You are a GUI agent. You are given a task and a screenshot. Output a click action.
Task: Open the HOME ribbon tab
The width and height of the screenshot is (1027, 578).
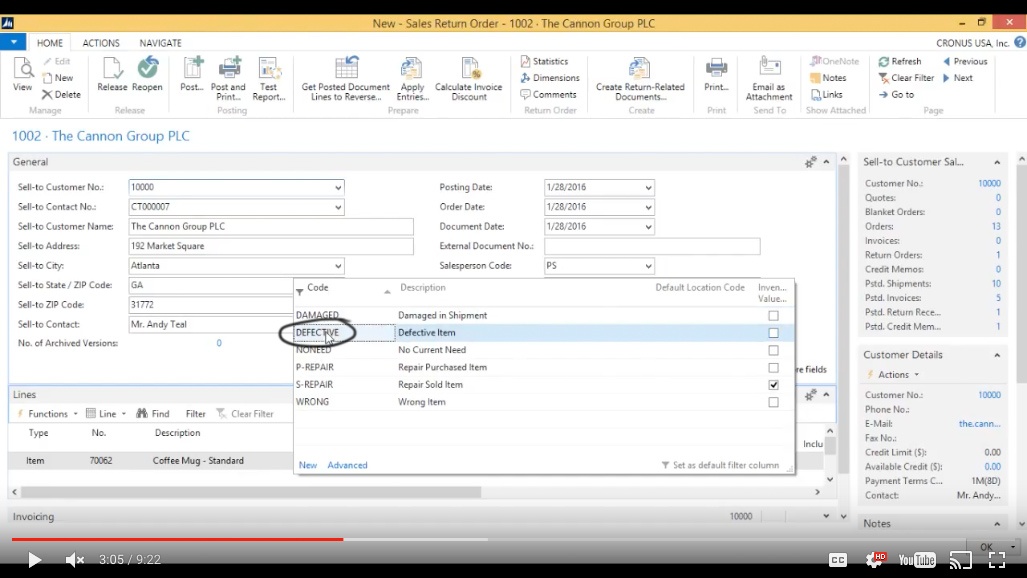(50, 43)
